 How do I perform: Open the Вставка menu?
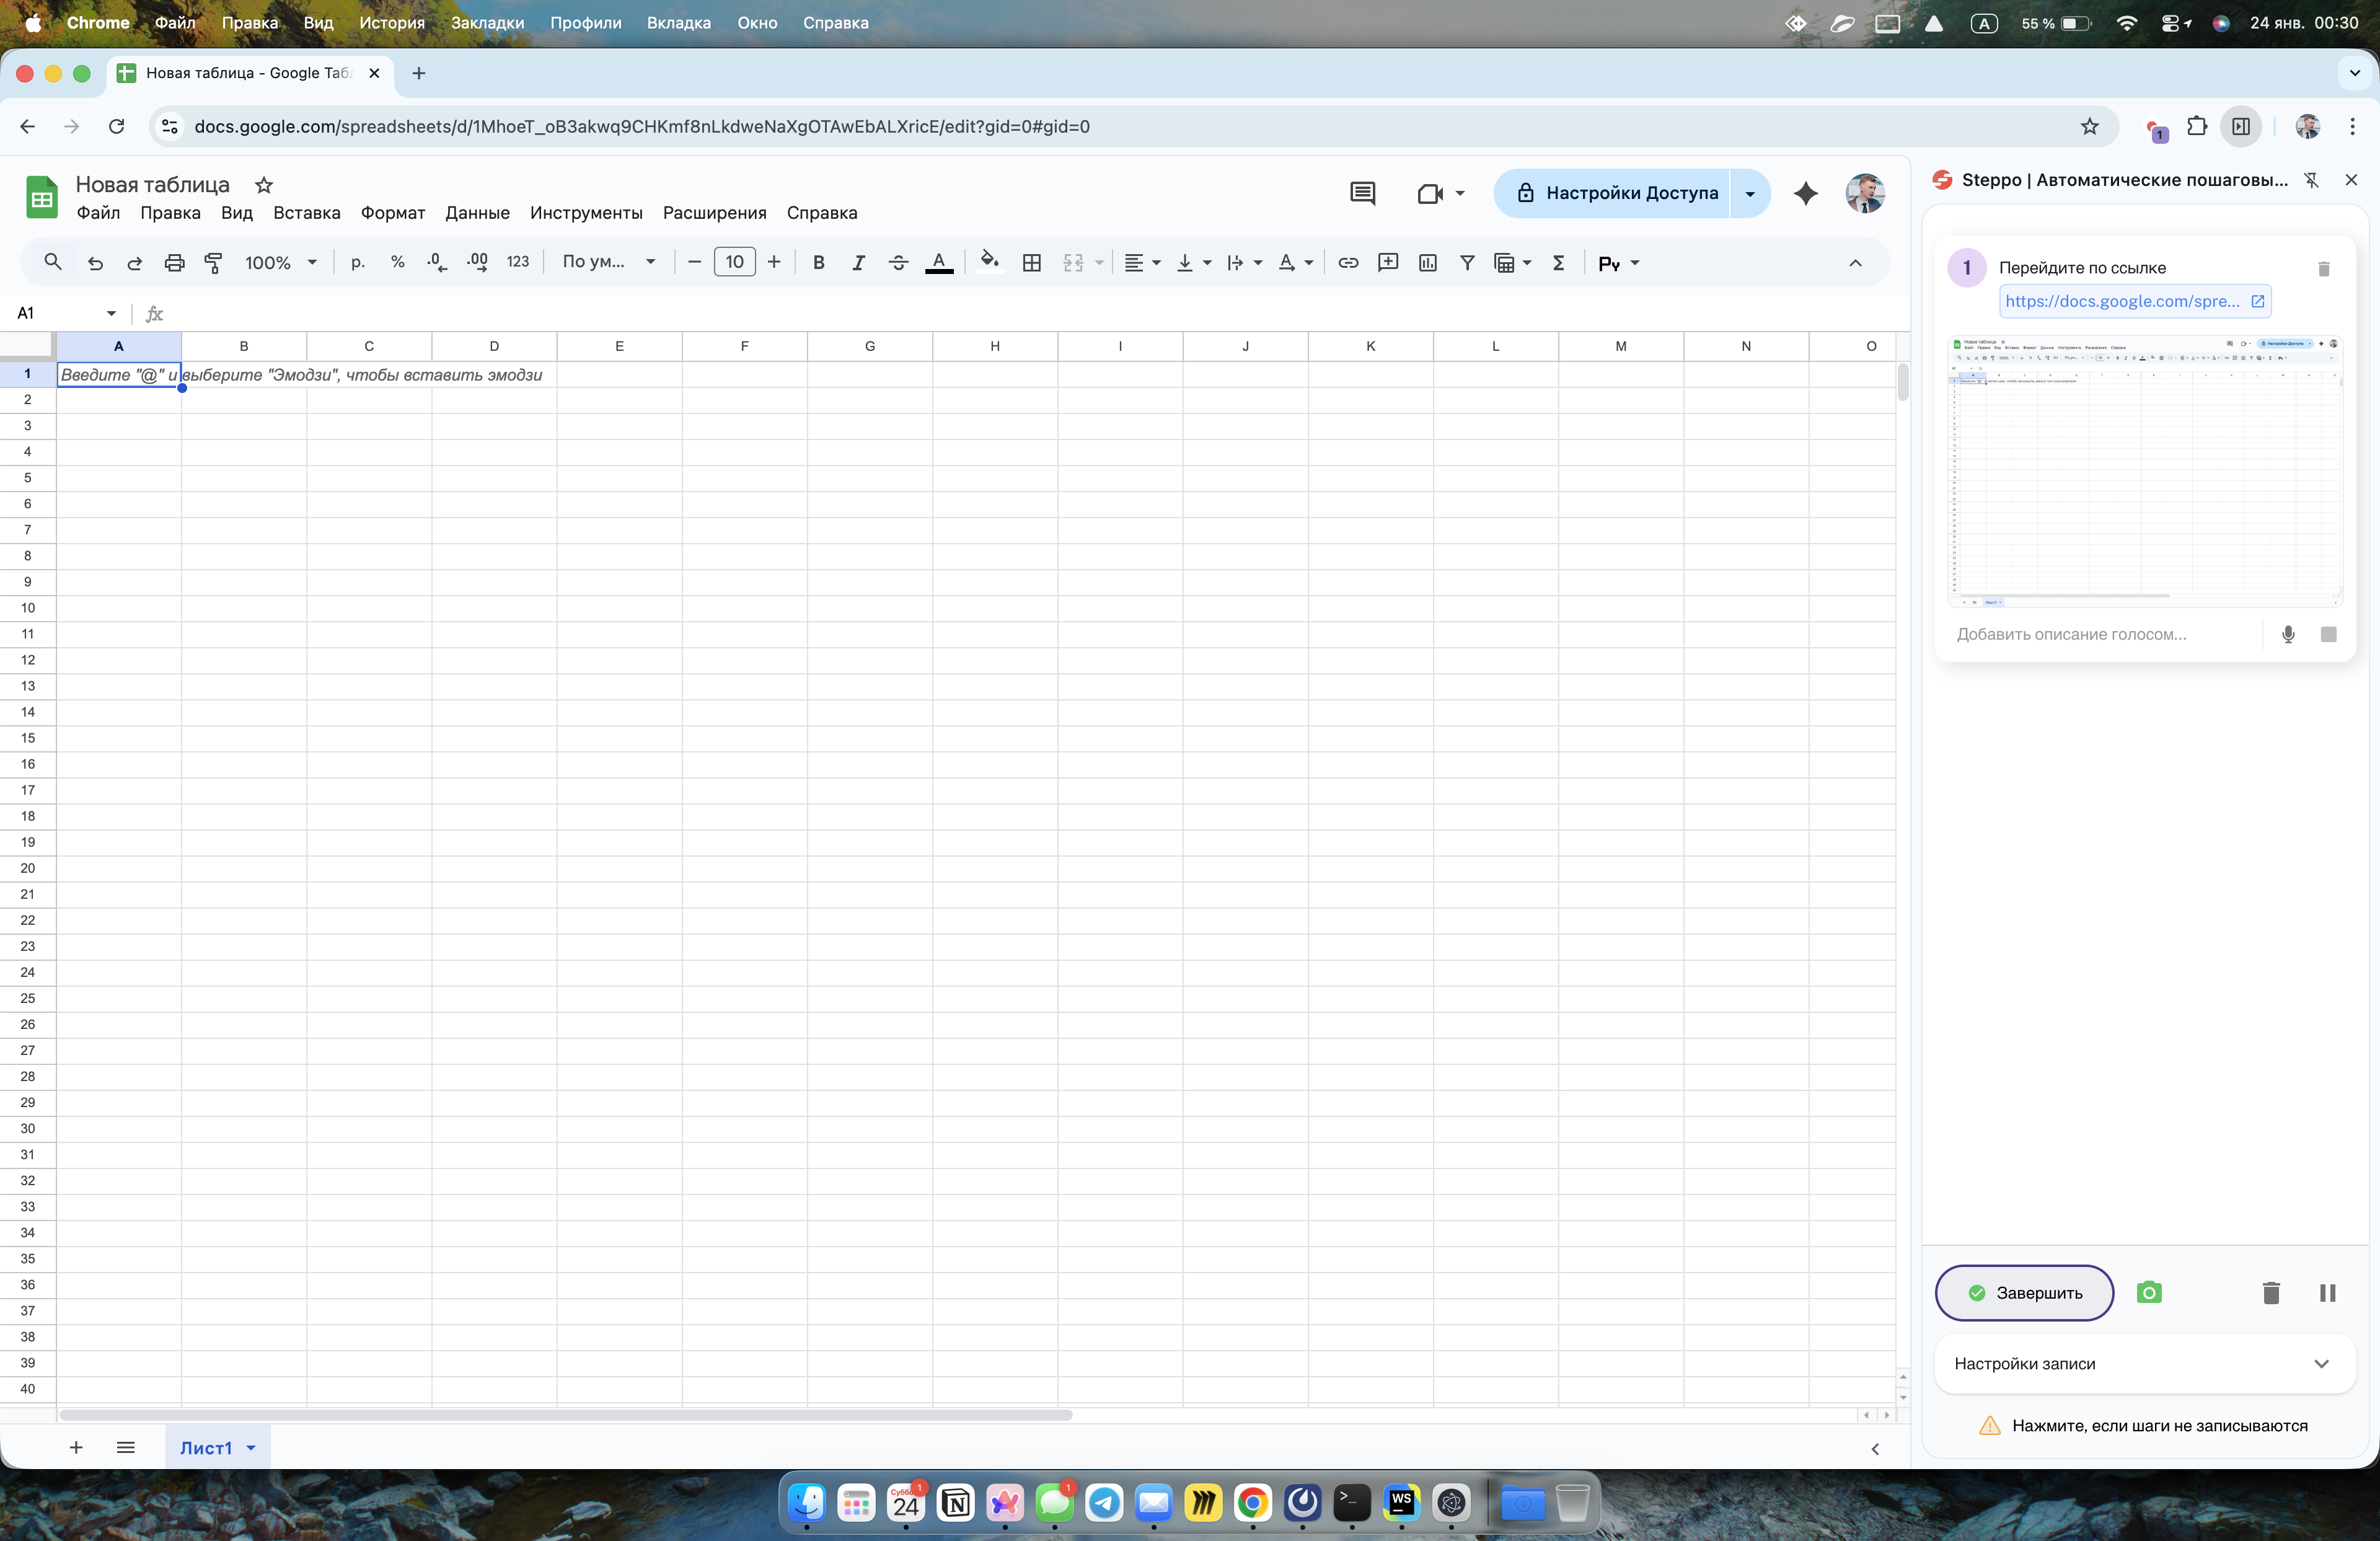[x=306, y=213]
